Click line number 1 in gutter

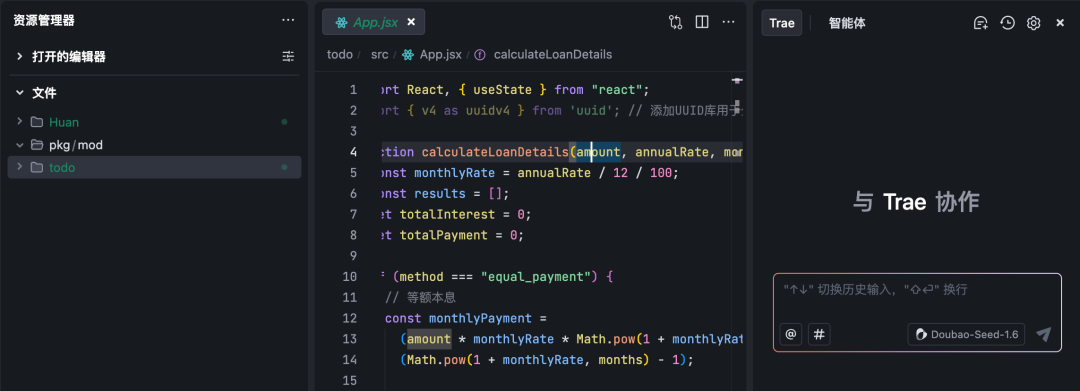pos(353,89)
